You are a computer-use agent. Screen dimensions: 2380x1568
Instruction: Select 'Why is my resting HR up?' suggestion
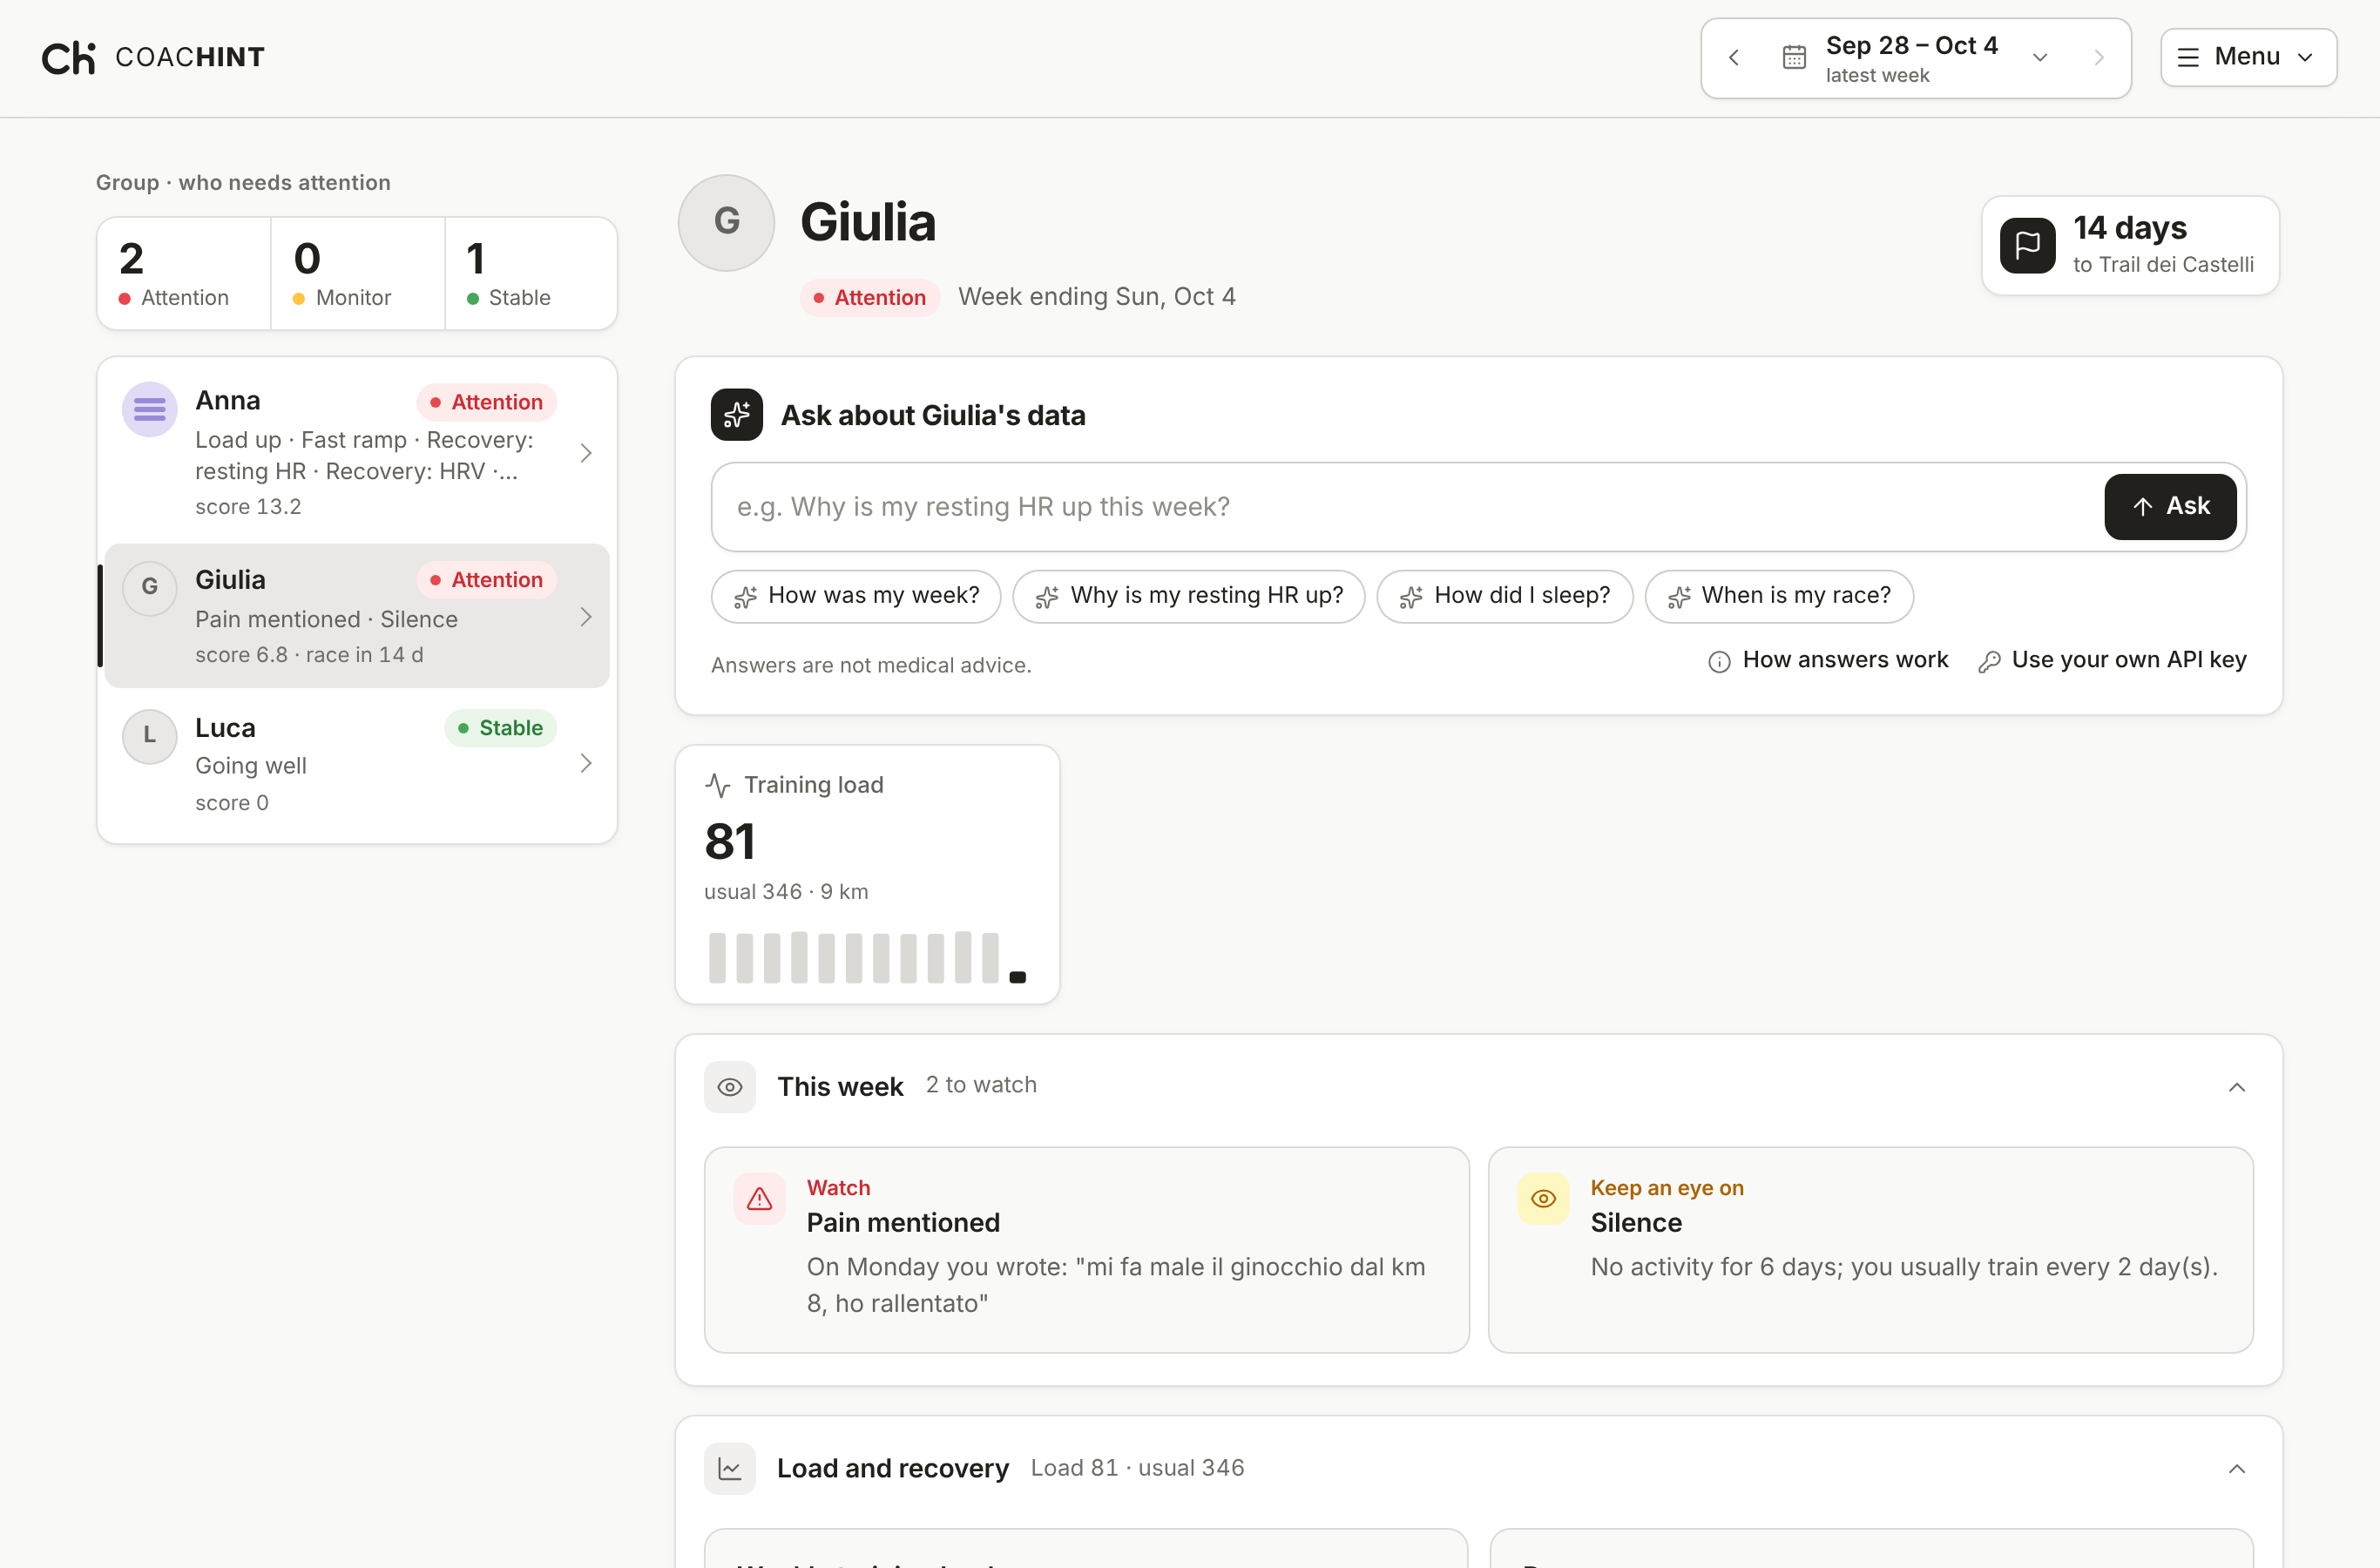pyautogui.click(x=1188, y=596)
